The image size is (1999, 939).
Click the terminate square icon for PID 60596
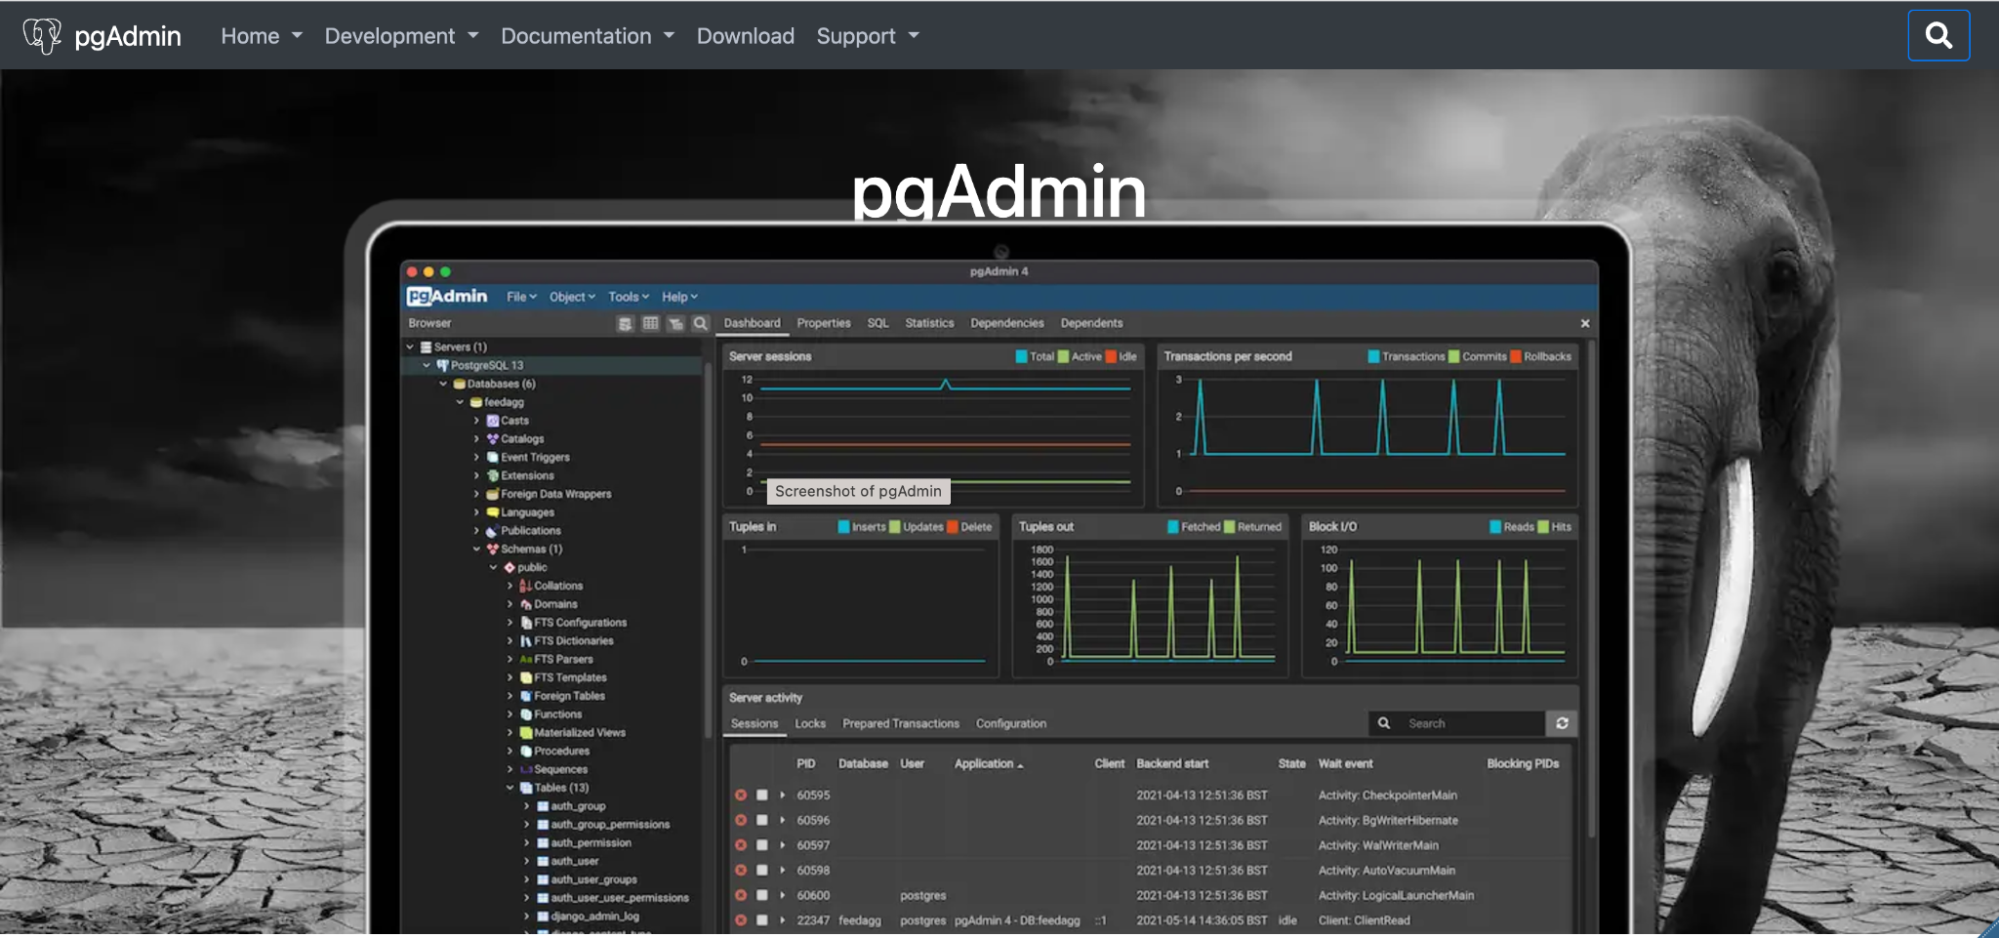coord(762,820)
